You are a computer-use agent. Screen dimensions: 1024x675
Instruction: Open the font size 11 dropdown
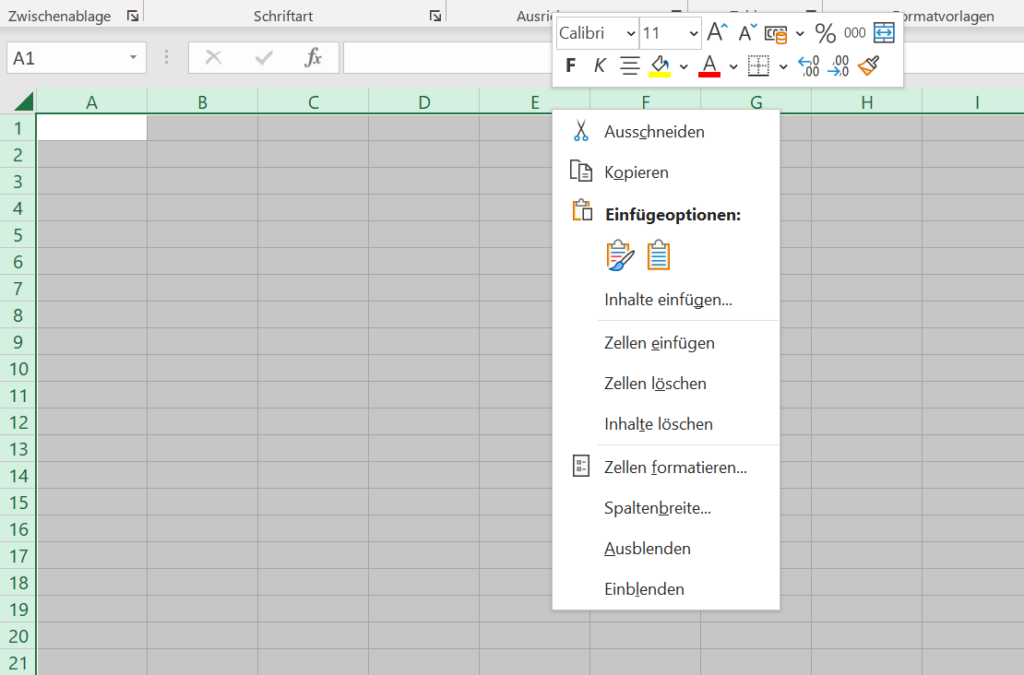pyautogui.click(x=694, y=33)
